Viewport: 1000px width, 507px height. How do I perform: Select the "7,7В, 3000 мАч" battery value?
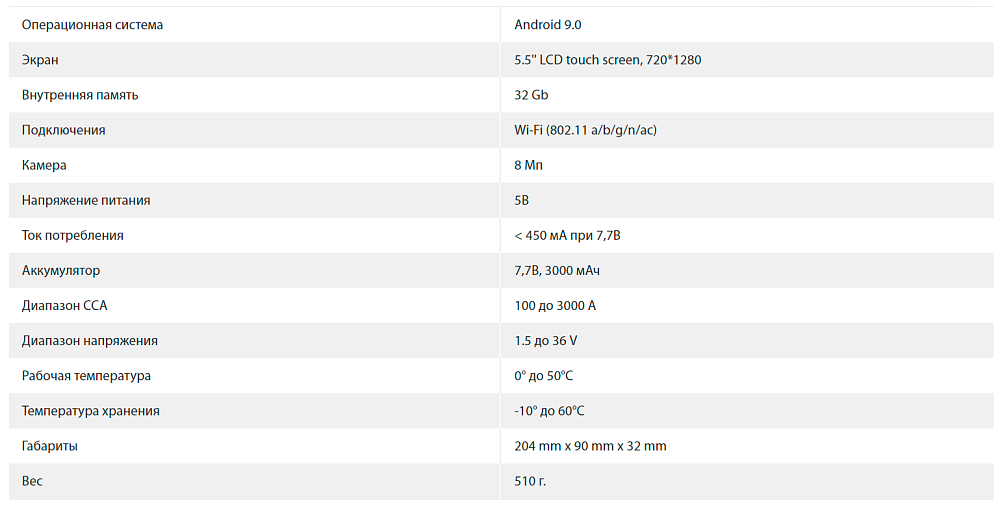[x=557, y=271]
